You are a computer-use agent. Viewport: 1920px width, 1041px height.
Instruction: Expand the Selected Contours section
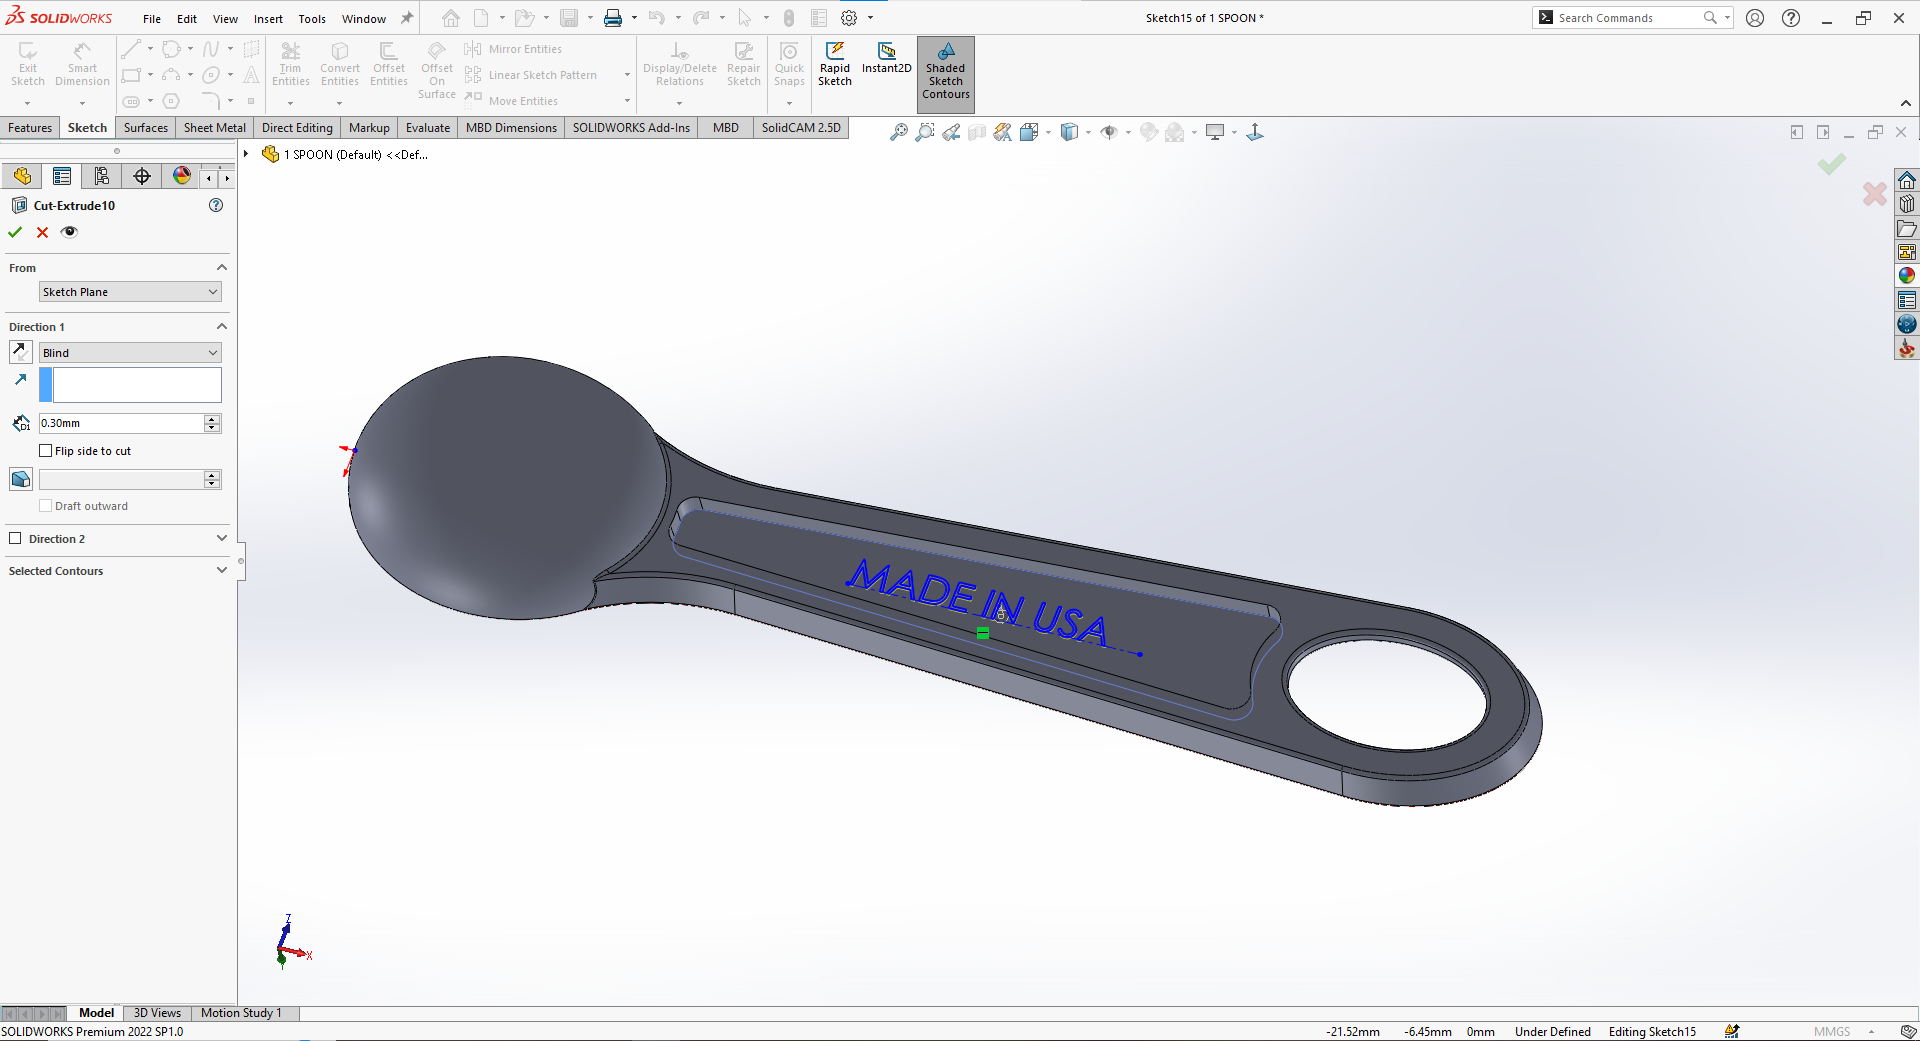222,570
